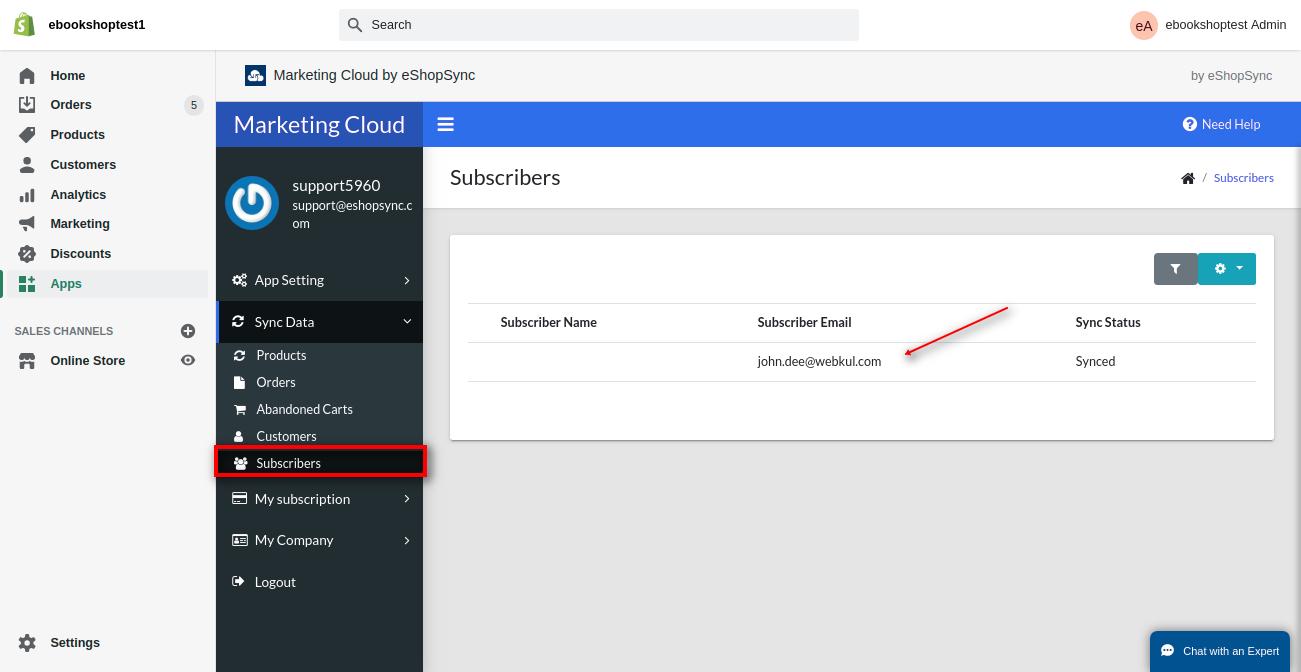Screen dimensions: 1301x672
Task: Click the Home house icon in sidebar
Action: coord(27,76)
